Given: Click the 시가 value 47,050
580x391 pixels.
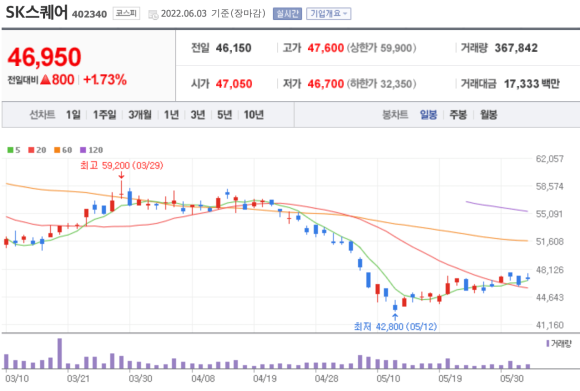Looking at the screenshot, I should click(x=234, y=84).
